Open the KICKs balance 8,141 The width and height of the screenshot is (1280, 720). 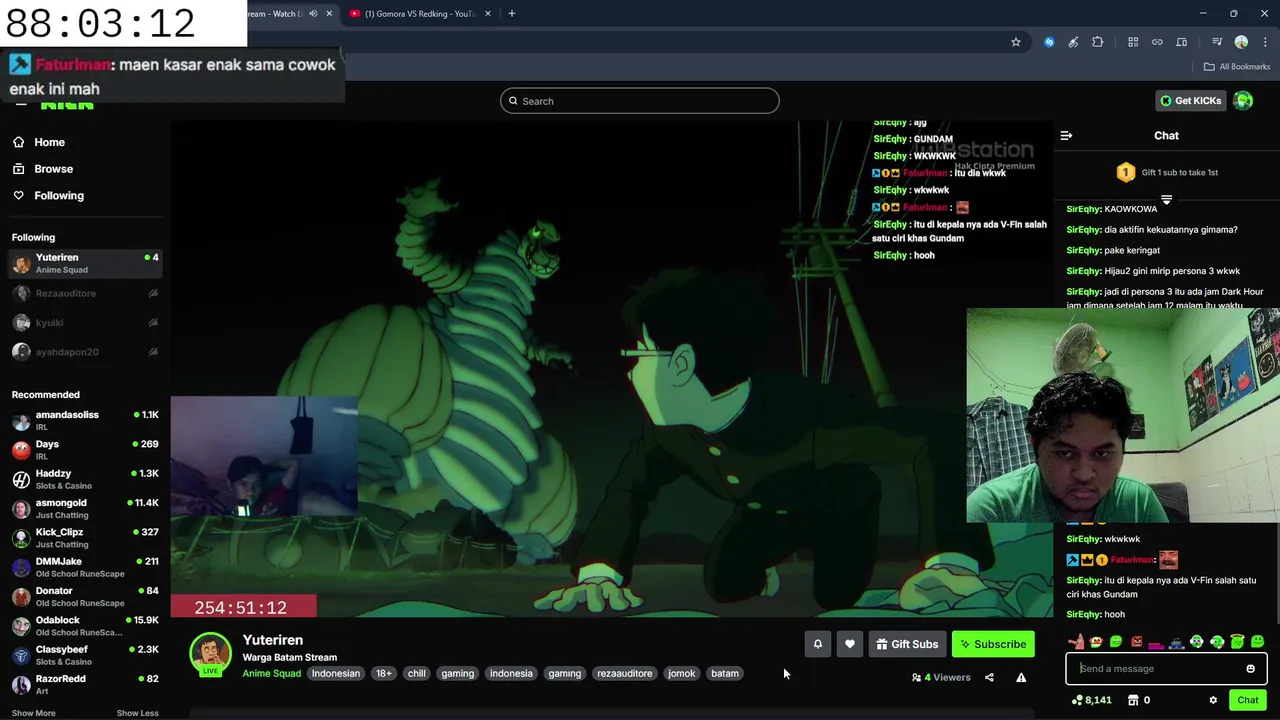click(x=1091, y=700)
